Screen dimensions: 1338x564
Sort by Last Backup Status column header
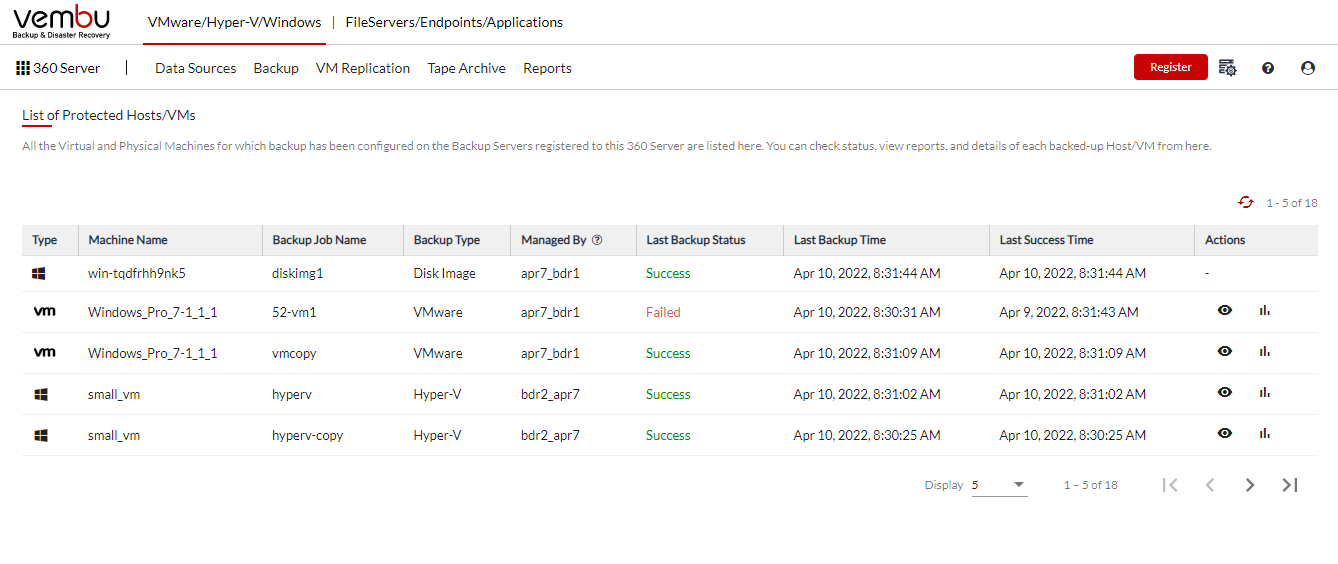click(x=696, y=240)
